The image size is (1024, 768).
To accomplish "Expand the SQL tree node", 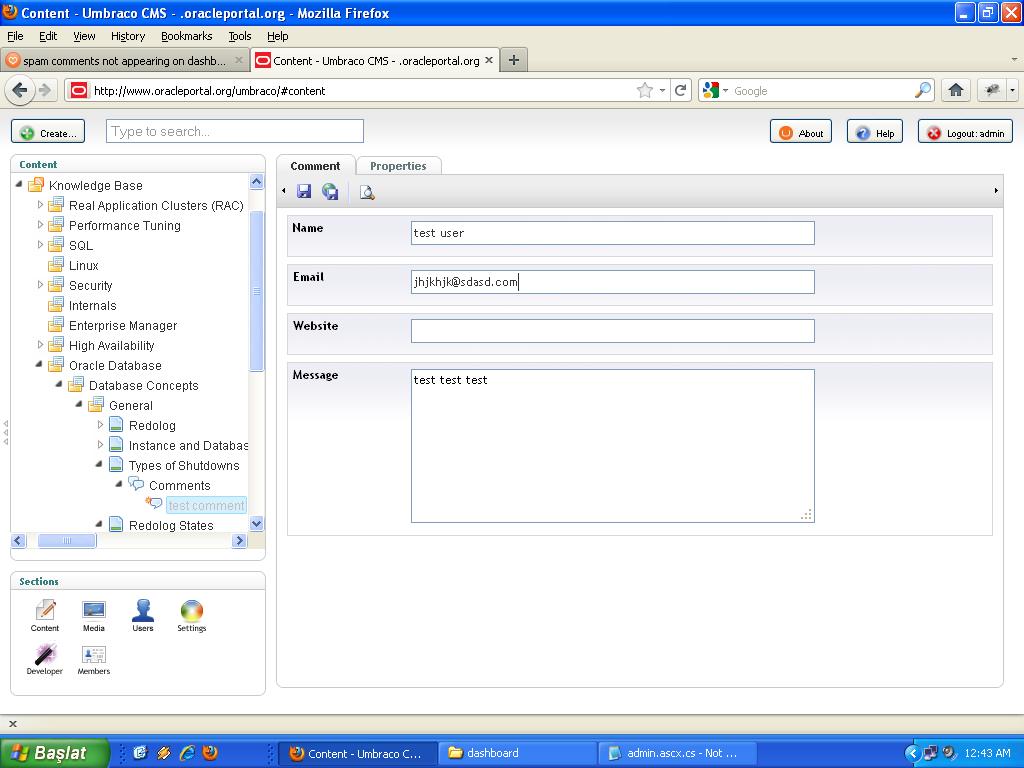I will pos(40,245).
